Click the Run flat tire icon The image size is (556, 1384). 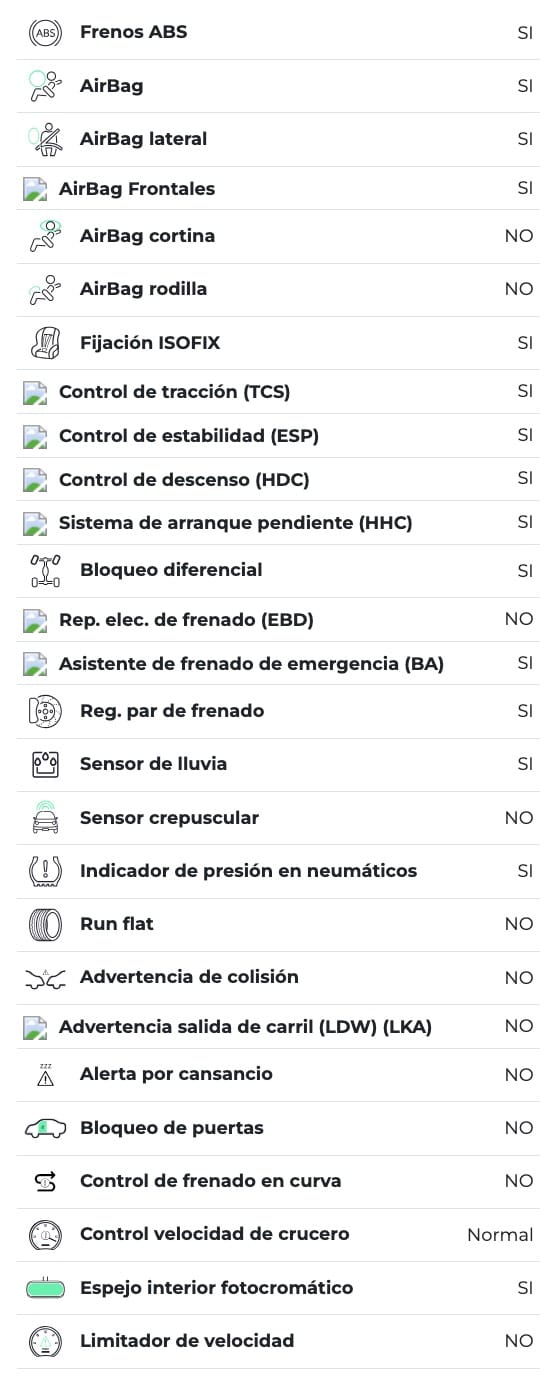point(45,924)
